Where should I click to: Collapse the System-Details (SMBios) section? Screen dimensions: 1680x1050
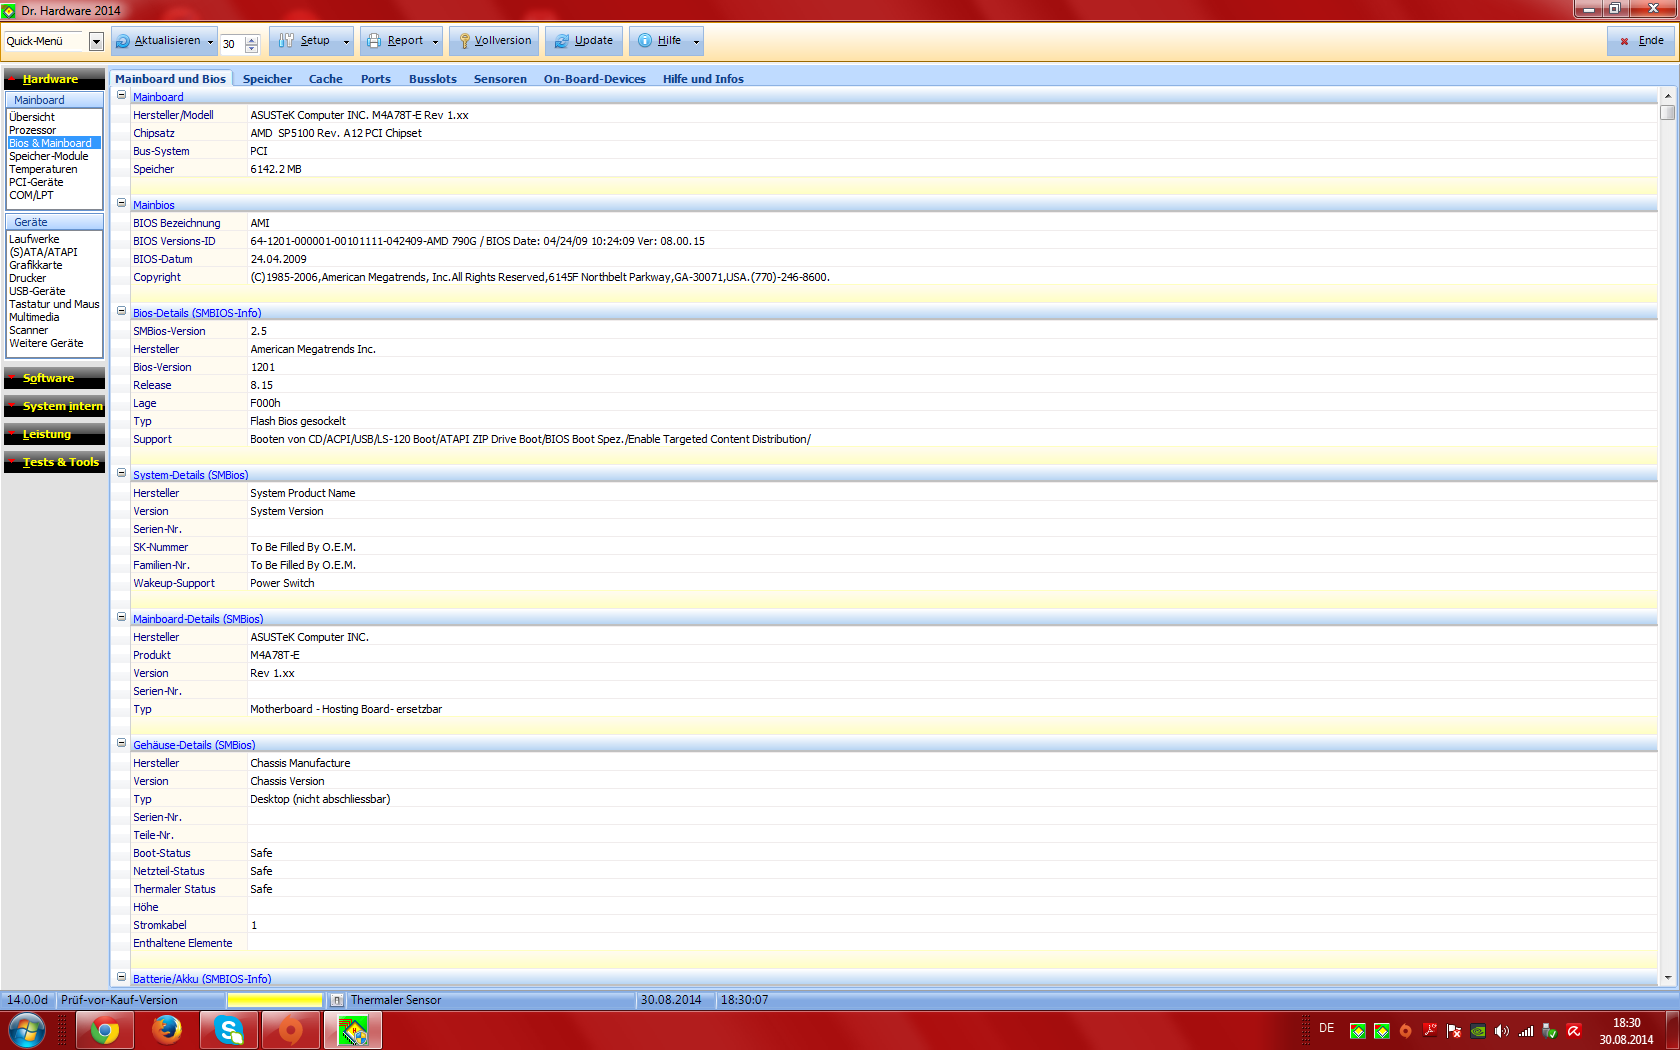122,474
